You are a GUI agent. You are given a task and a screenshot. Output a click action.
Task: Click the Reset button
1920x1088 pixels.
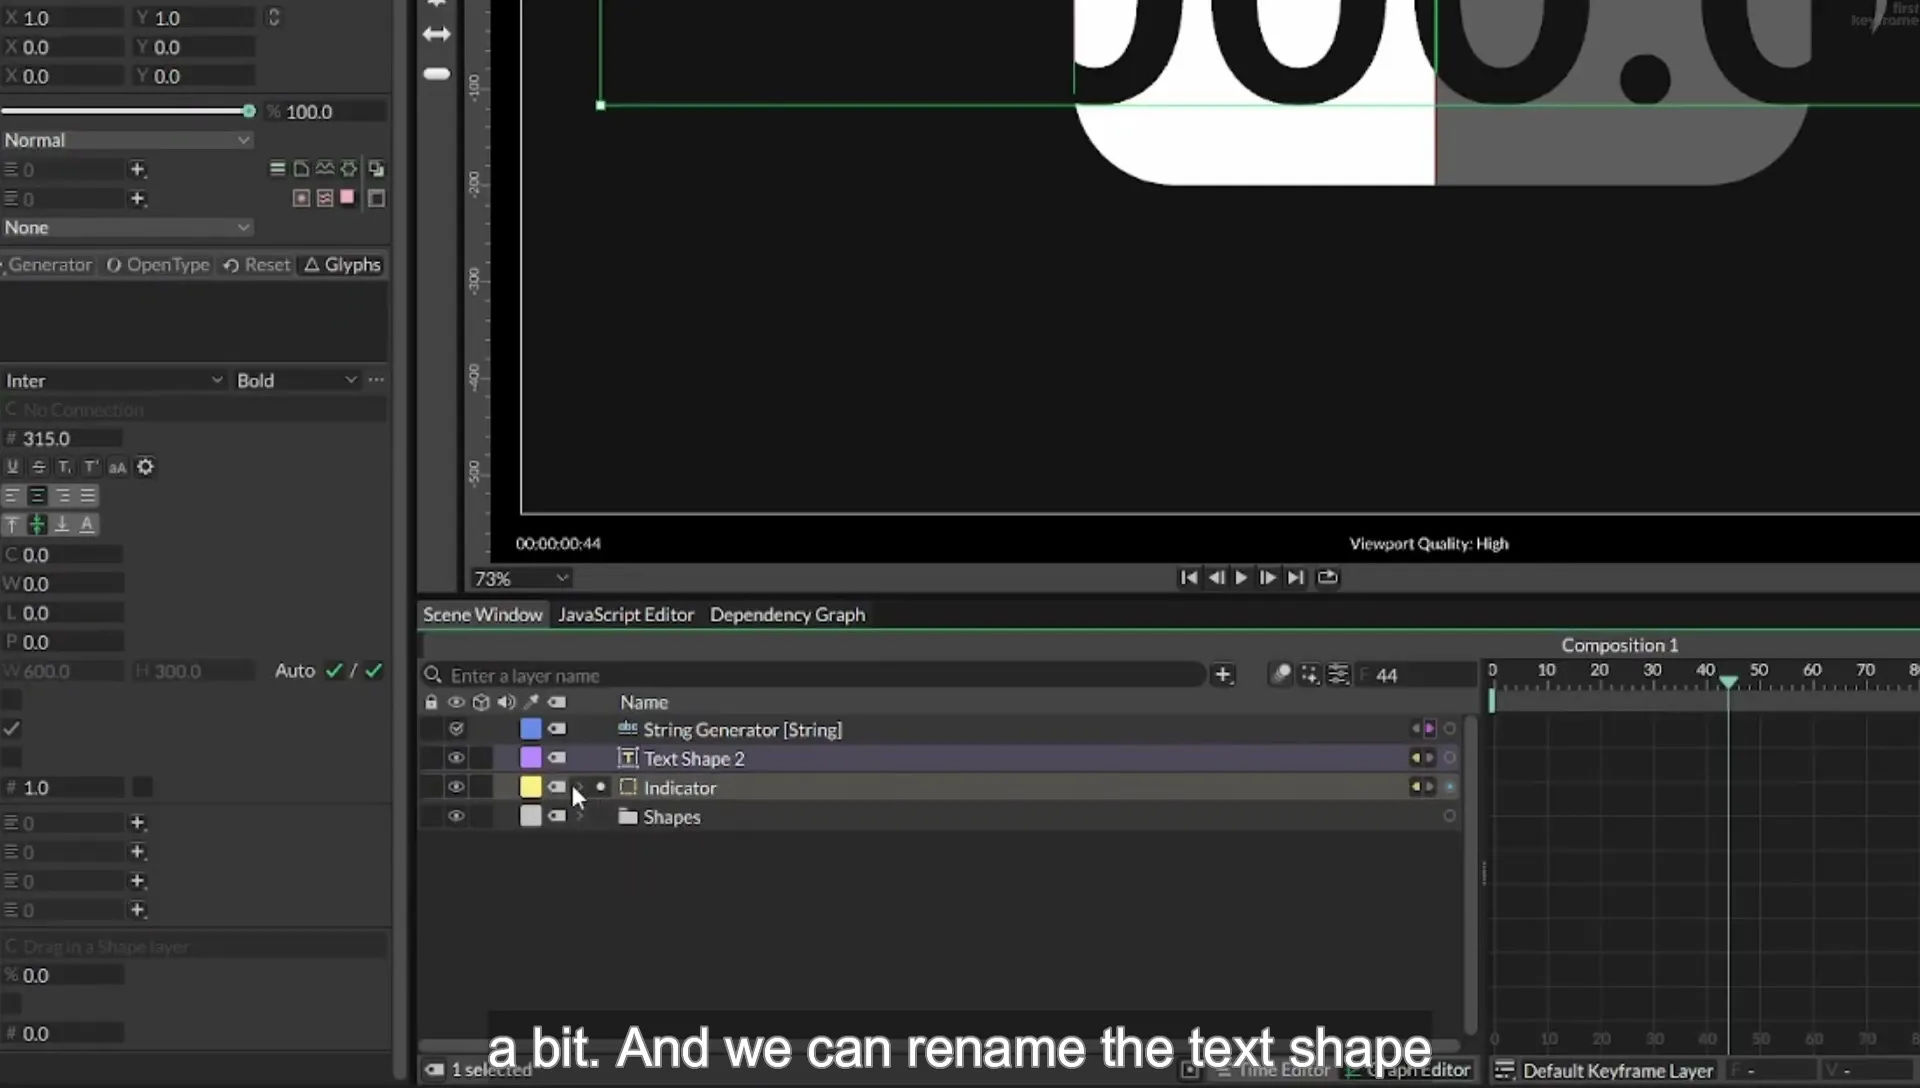[257, 265]
